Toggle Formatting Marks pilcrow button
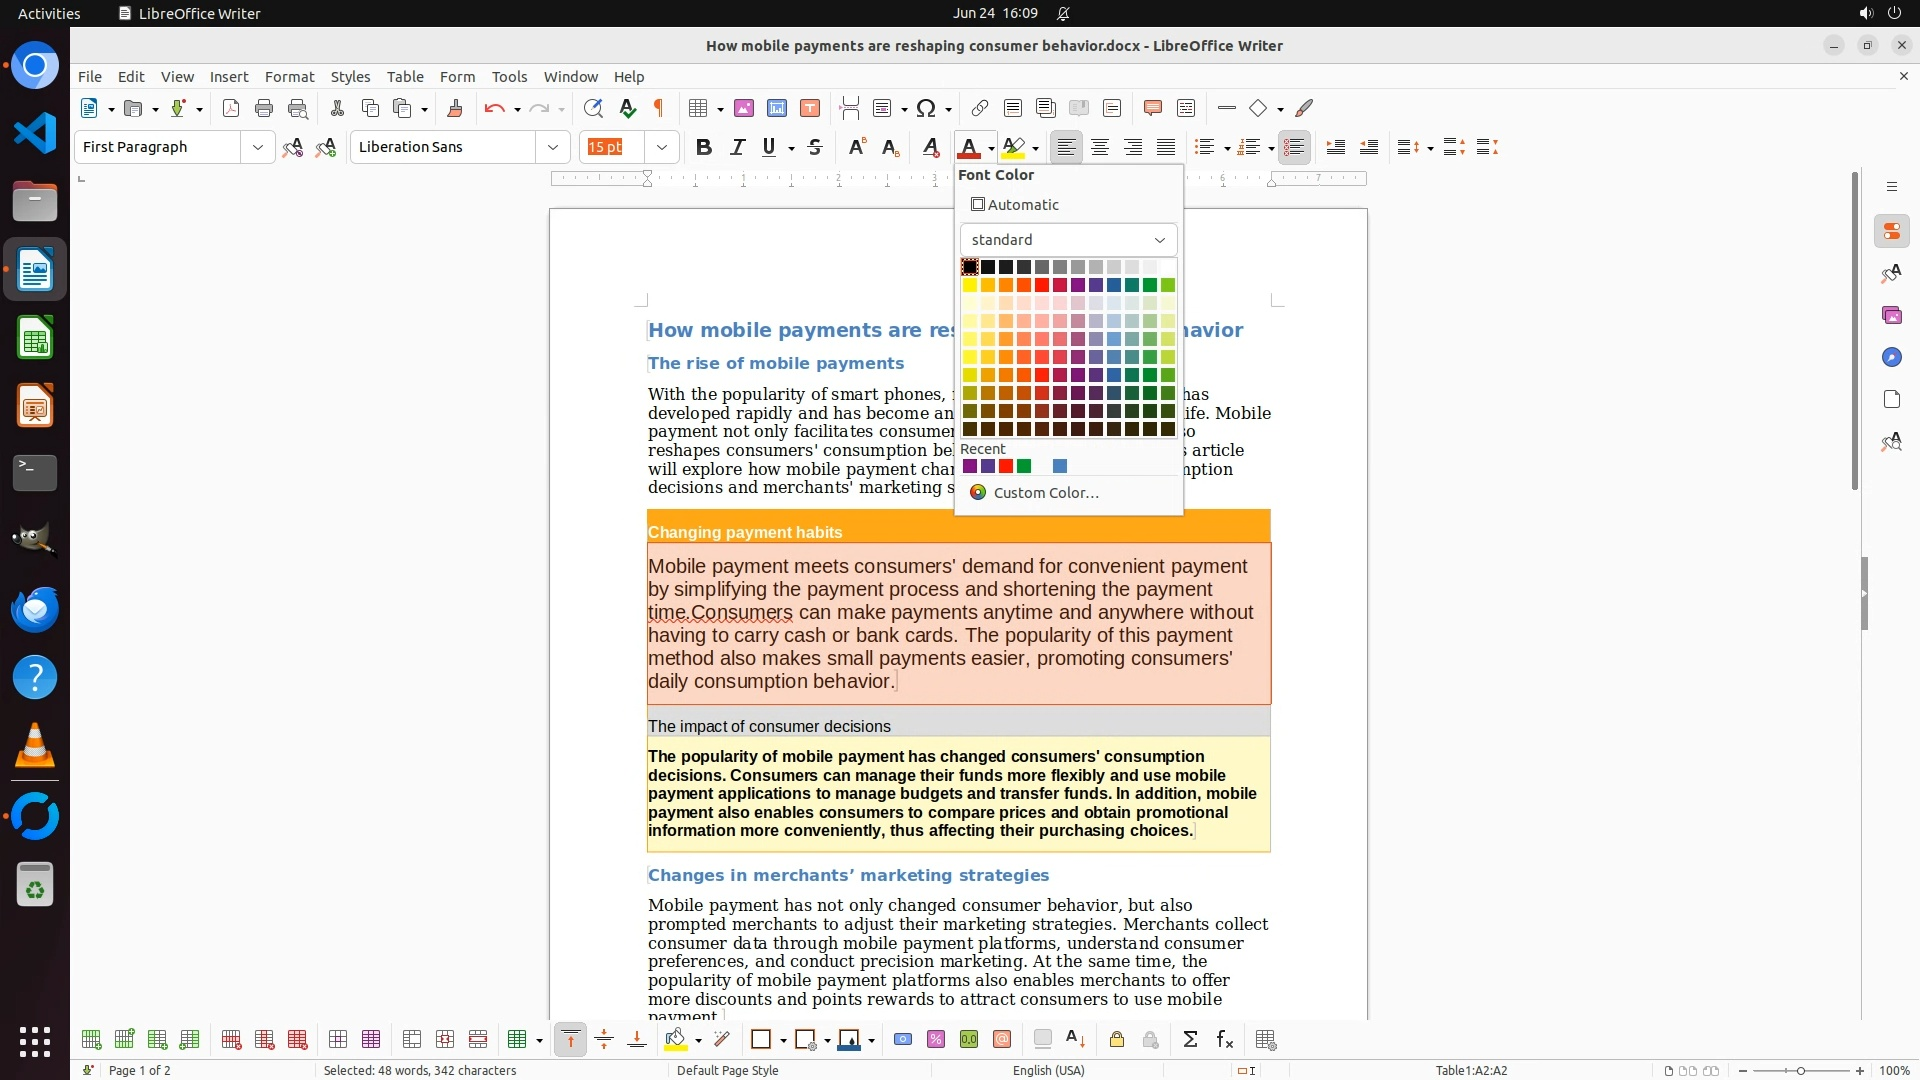The image size is (1920, 1080). point(659,108)
